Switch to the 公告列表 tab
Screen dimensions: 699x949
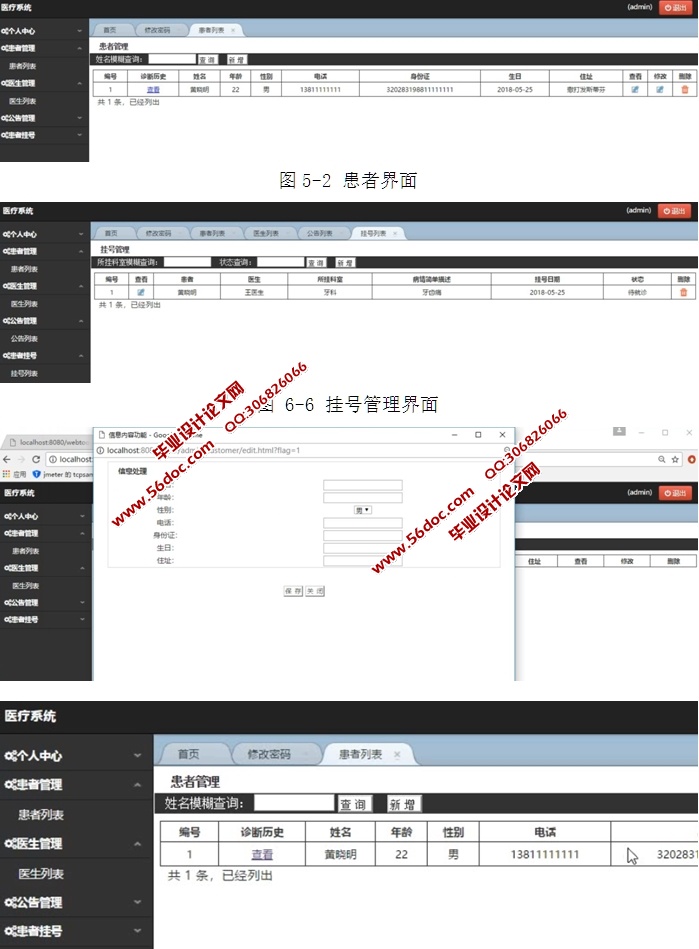(x=320, y=233)
